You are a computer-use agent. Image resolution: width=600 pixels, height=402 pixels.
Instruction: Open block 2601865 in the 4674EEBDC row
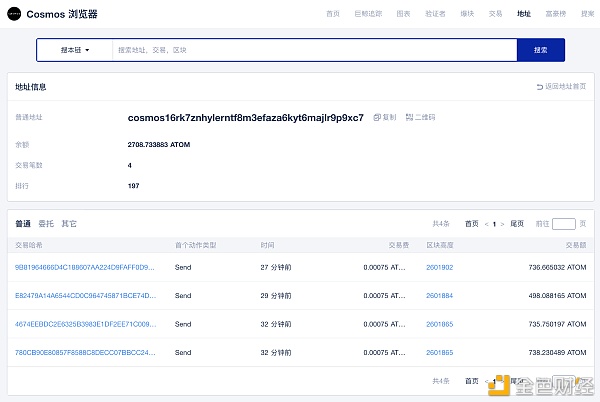click(440, 324)
